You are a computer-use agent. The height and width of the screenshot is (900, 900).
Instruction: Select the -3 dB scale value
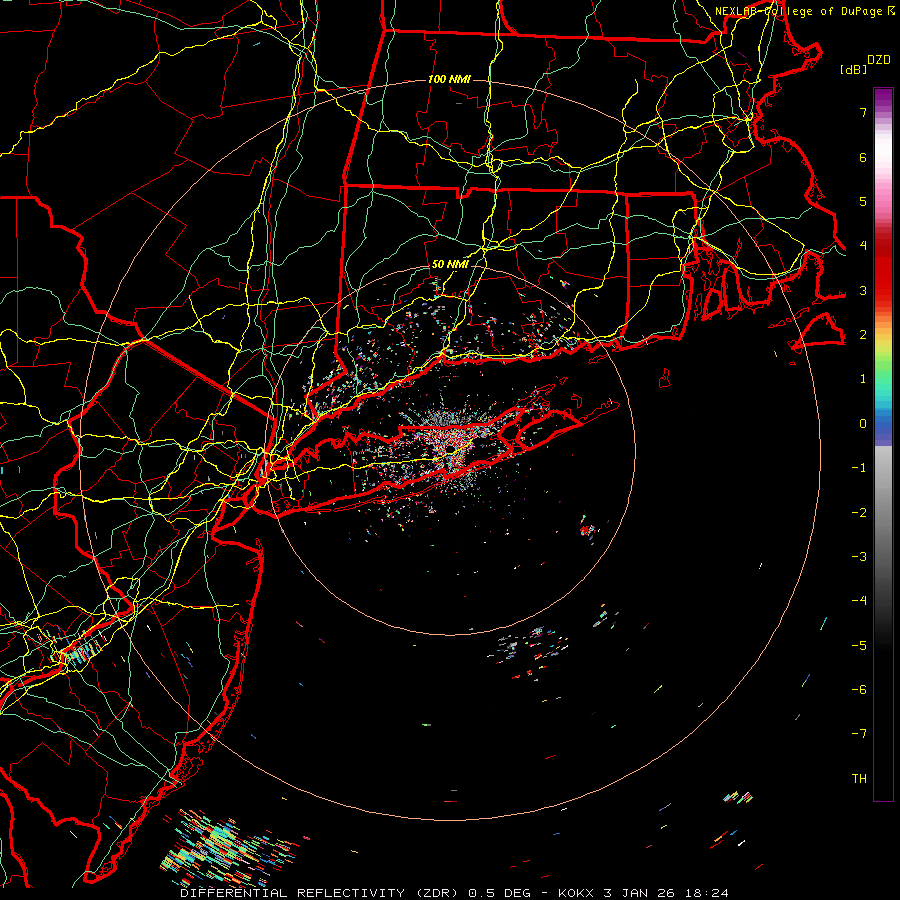[x=859, y=557]
